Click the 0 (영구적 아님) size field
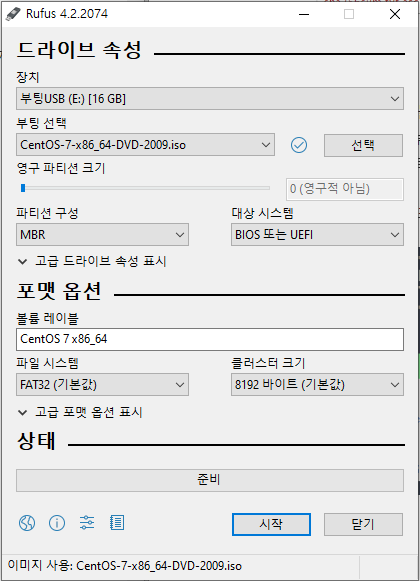This screenshot has width=420, height=581. (x=345, y=189)
